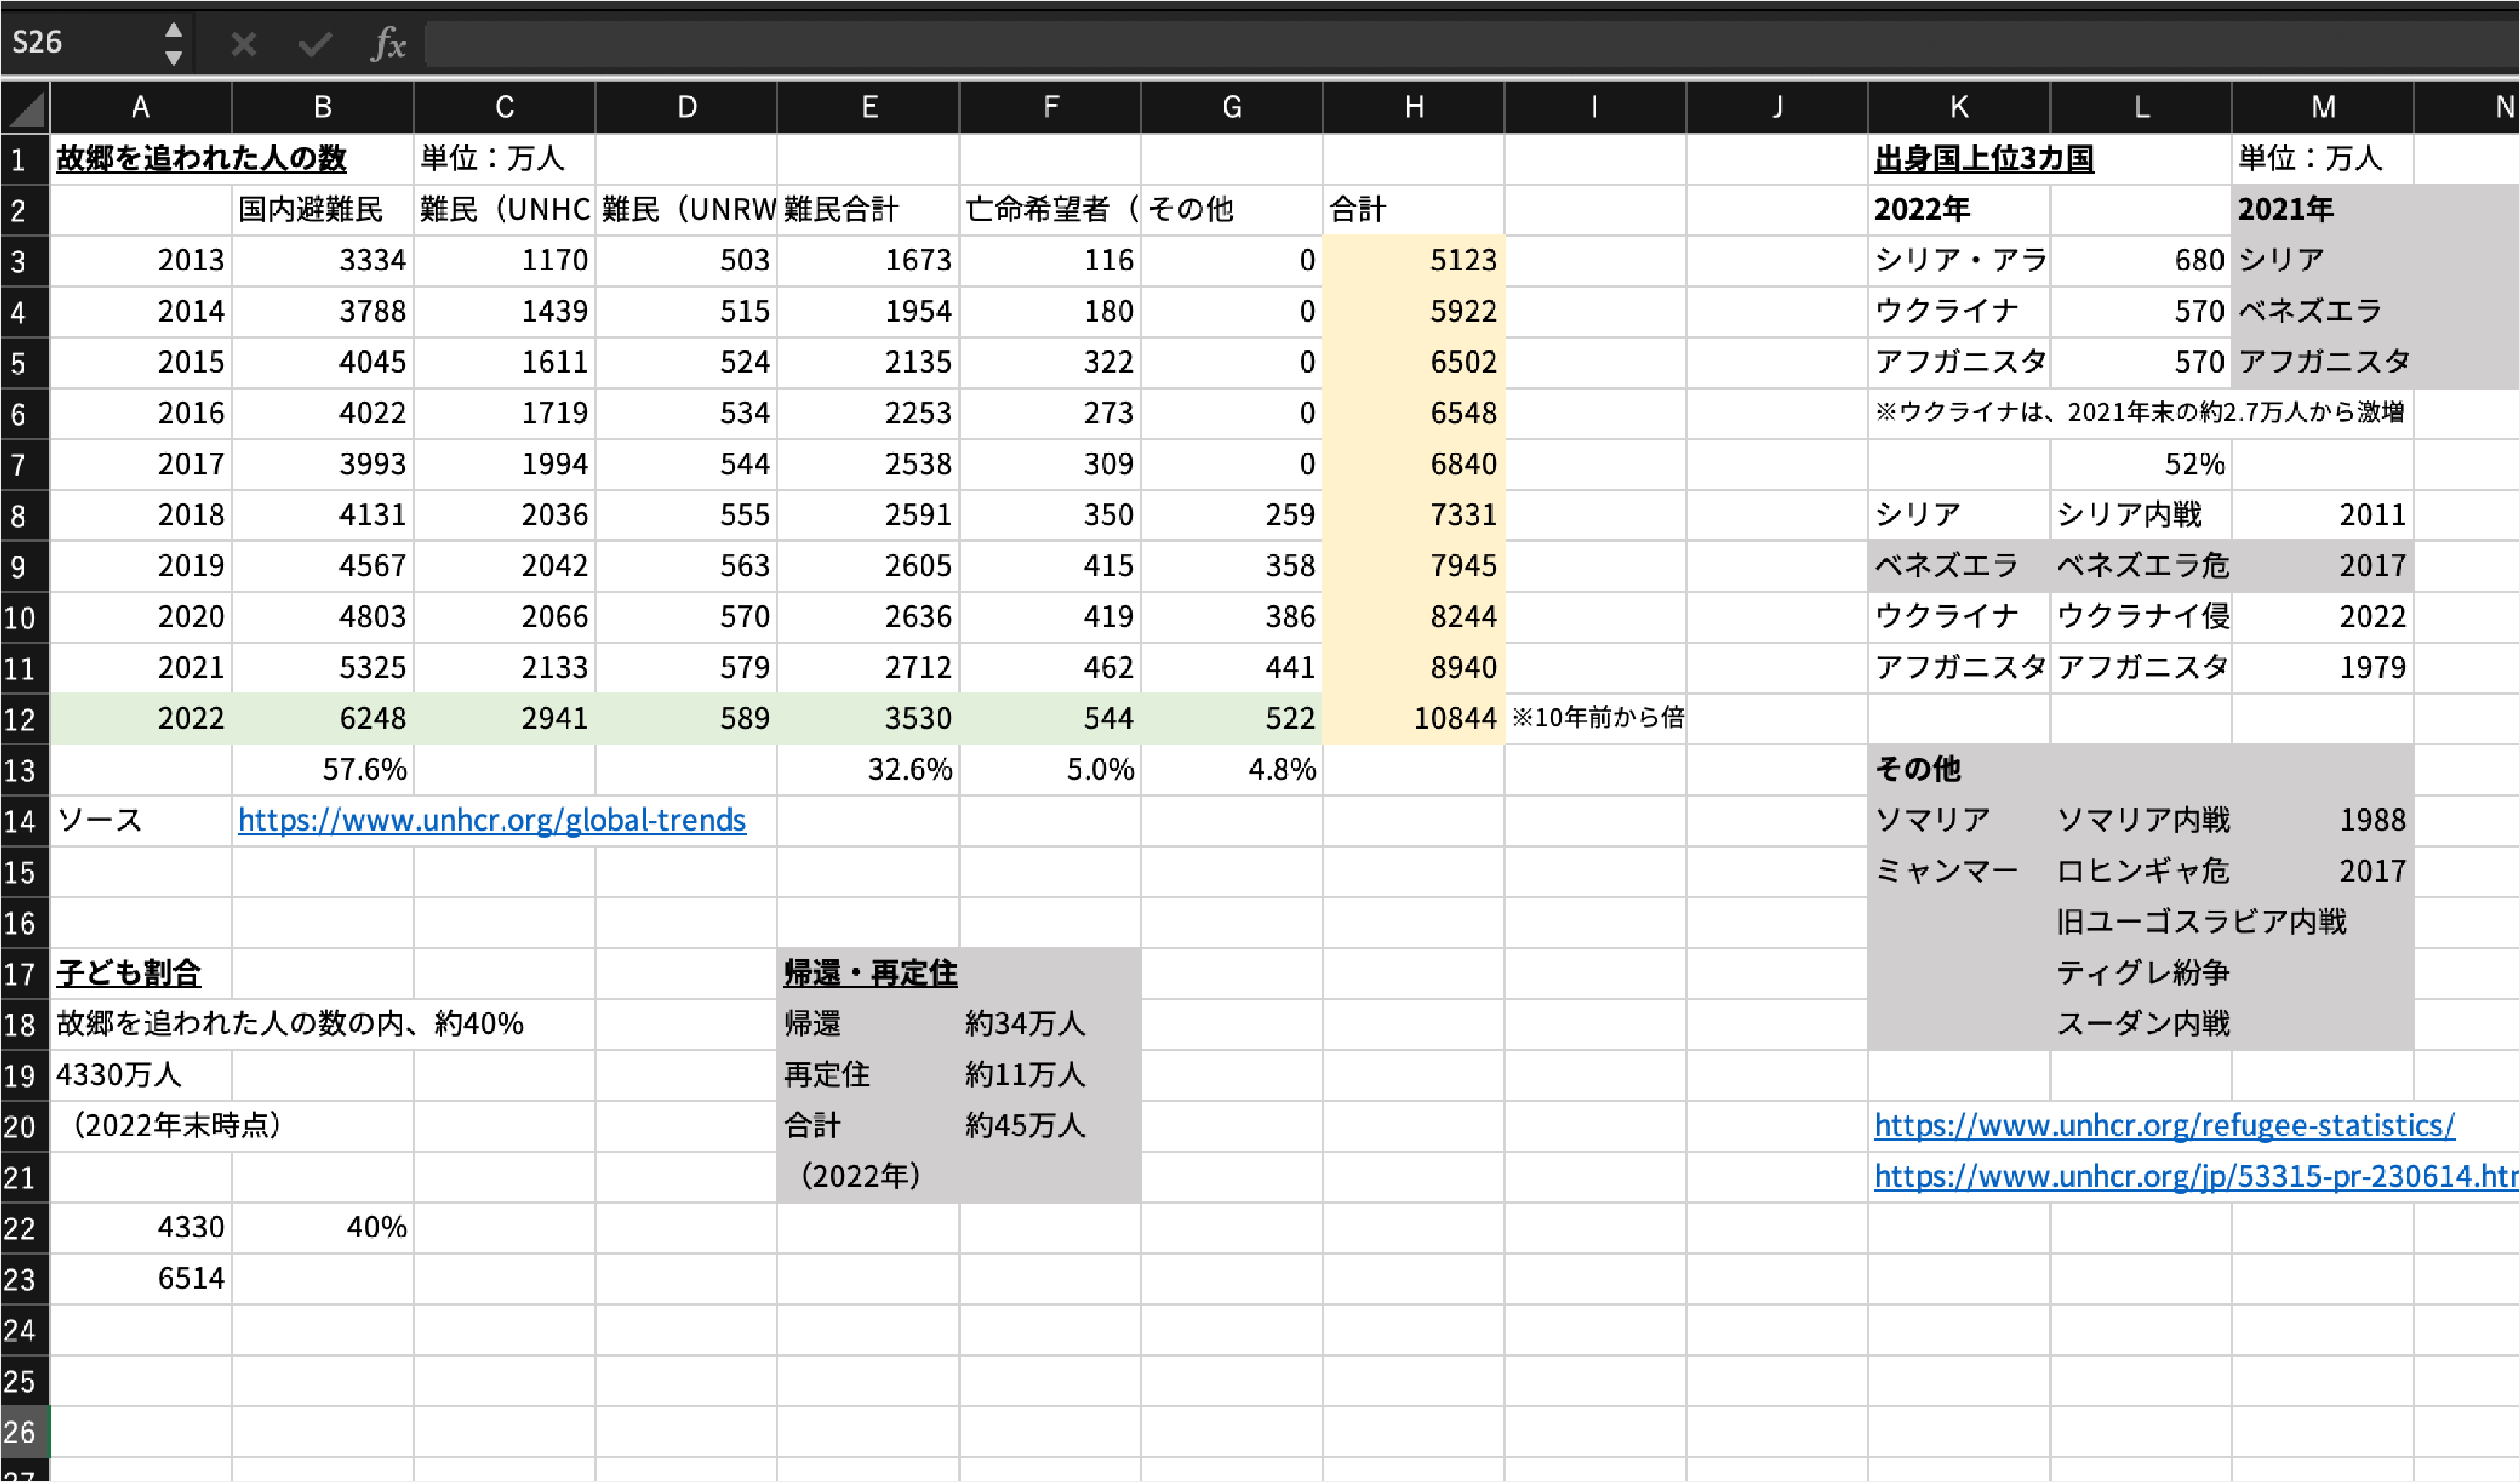This screenshot has width=2520, height=1482.
Task: Select heading cell 出身国上位3カ国
Action: coord(1984,159)
